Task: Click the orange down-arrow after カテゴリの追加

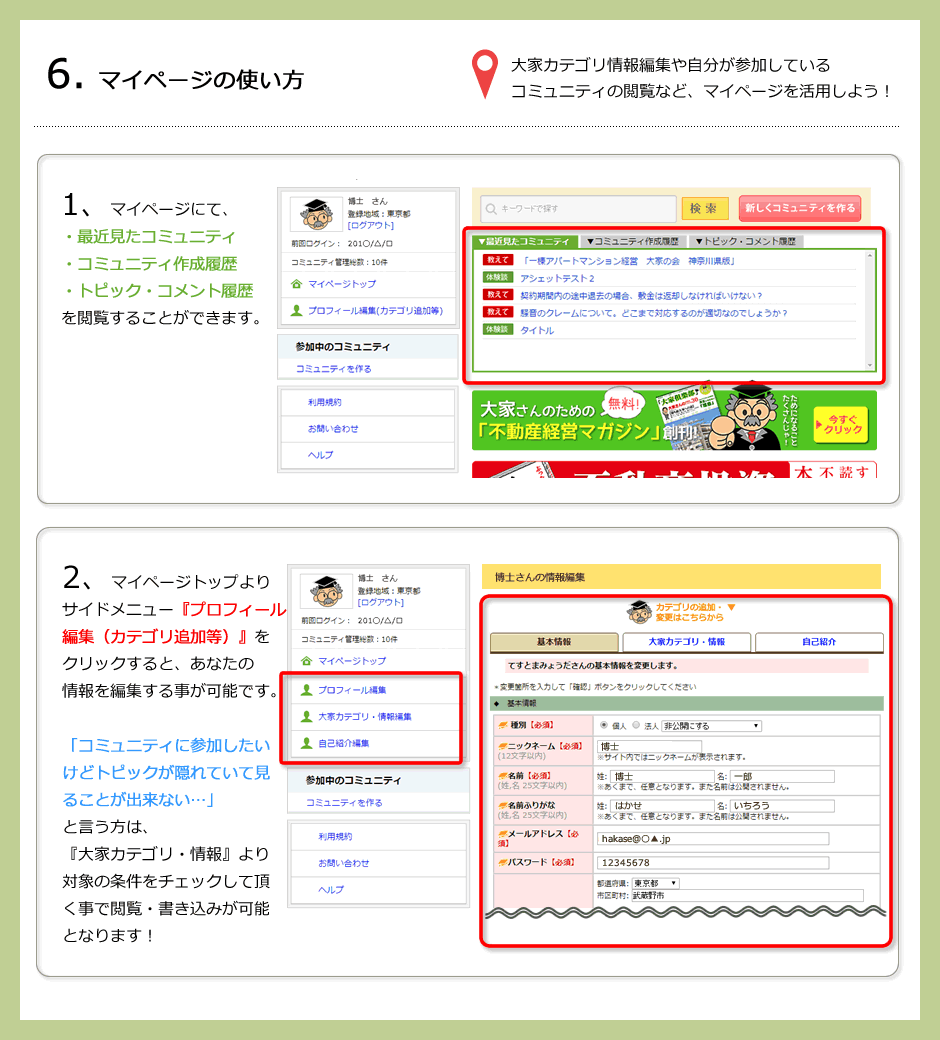Action: click(731, 607)
